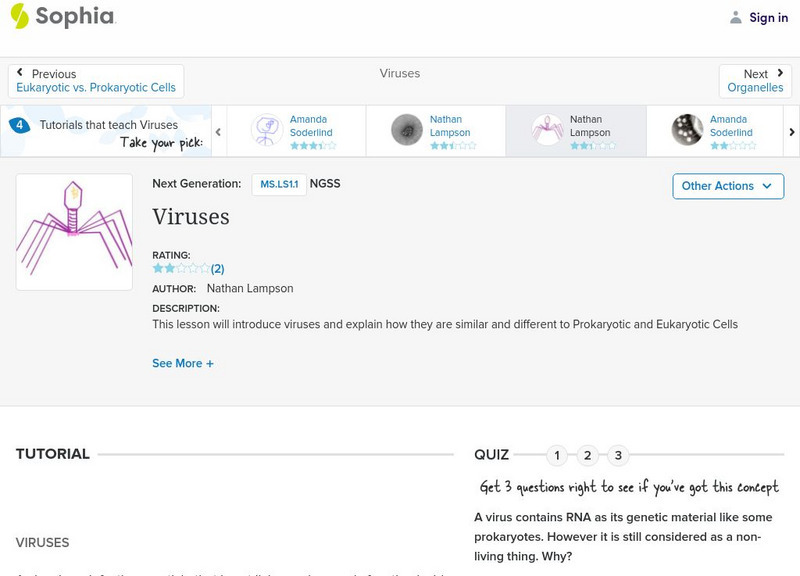The width and height of the screenshot is (800, 576).
Task: Select the highlighted Nathan Lampson tutorial
Action: [x=574, y=130]
